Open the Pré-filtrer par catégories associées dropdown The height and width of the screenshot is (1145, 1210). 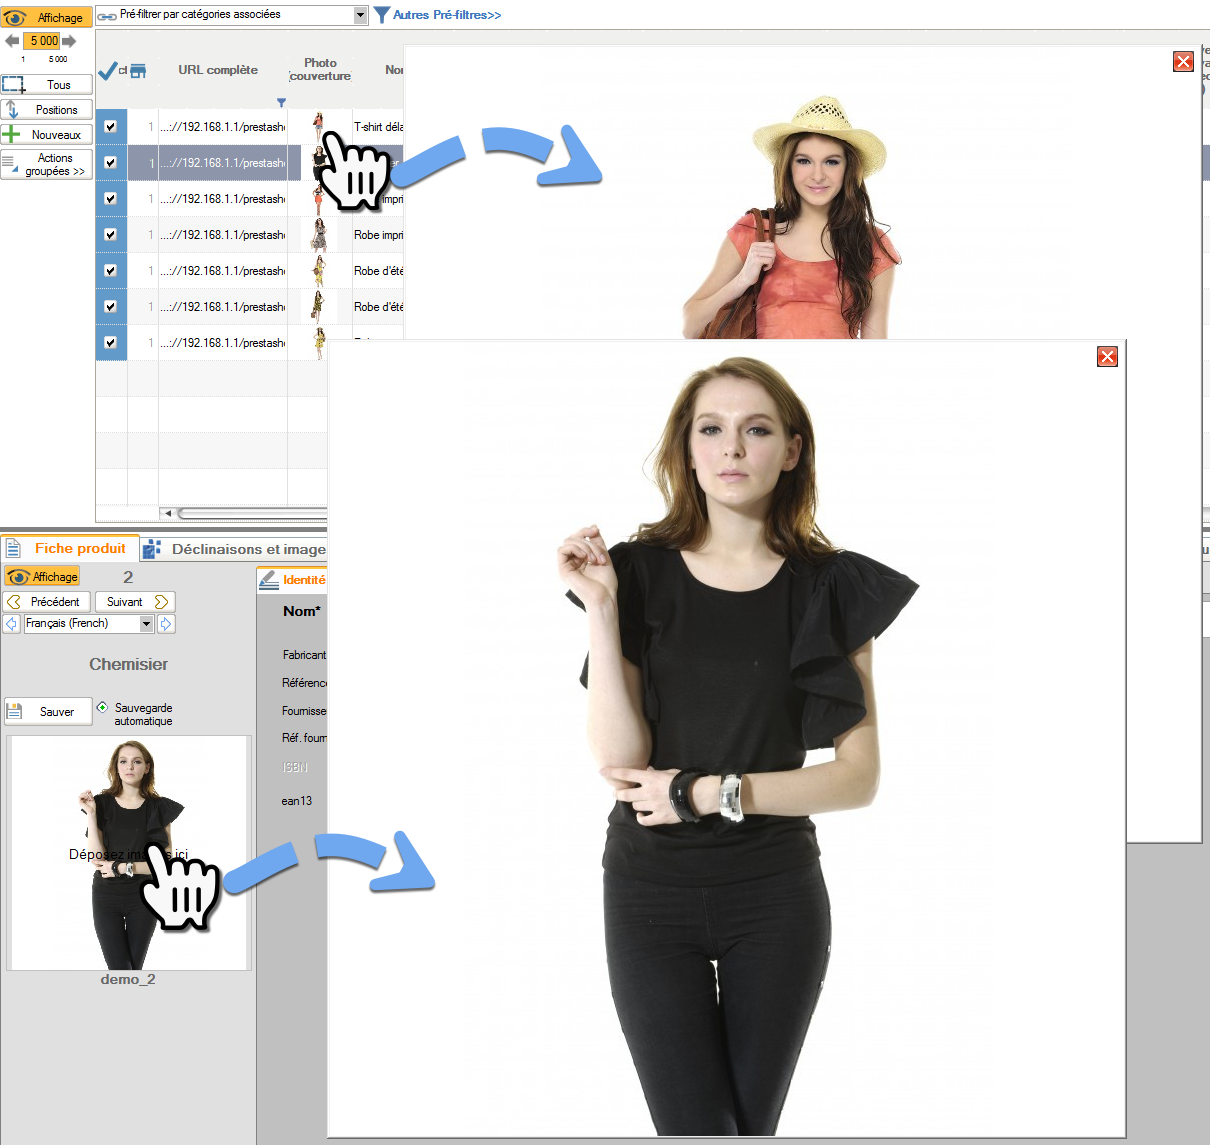click(360, 15)
